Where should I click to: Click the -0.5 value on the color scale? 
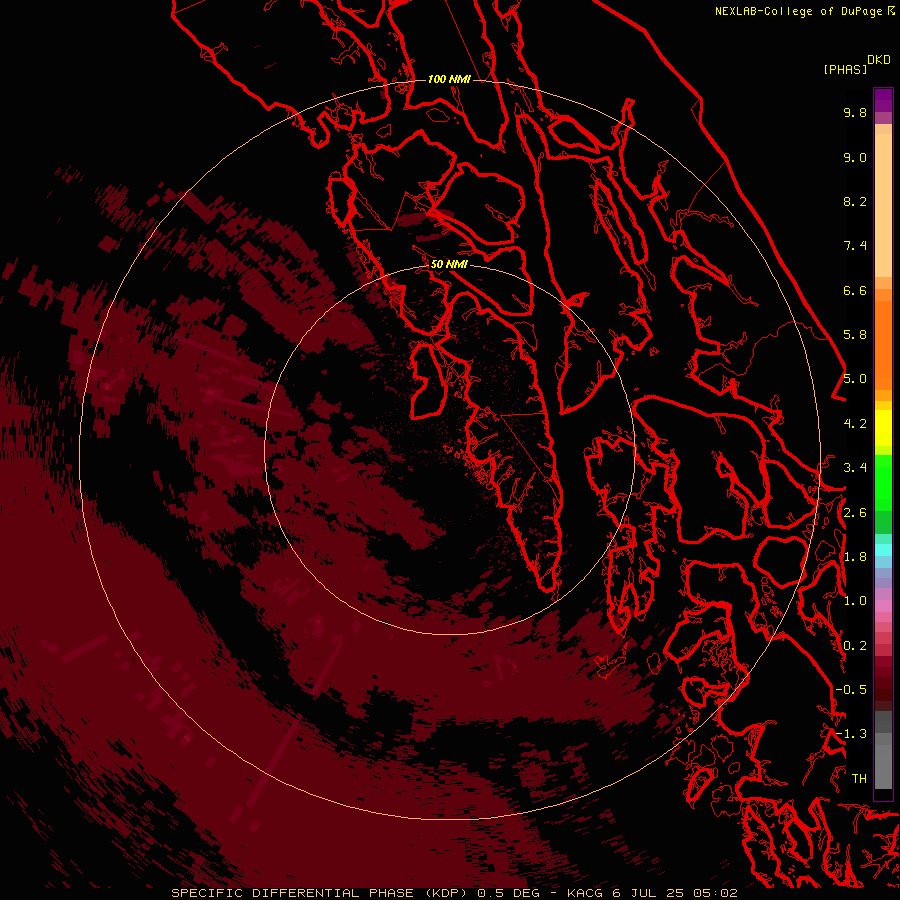click(851, 690)
